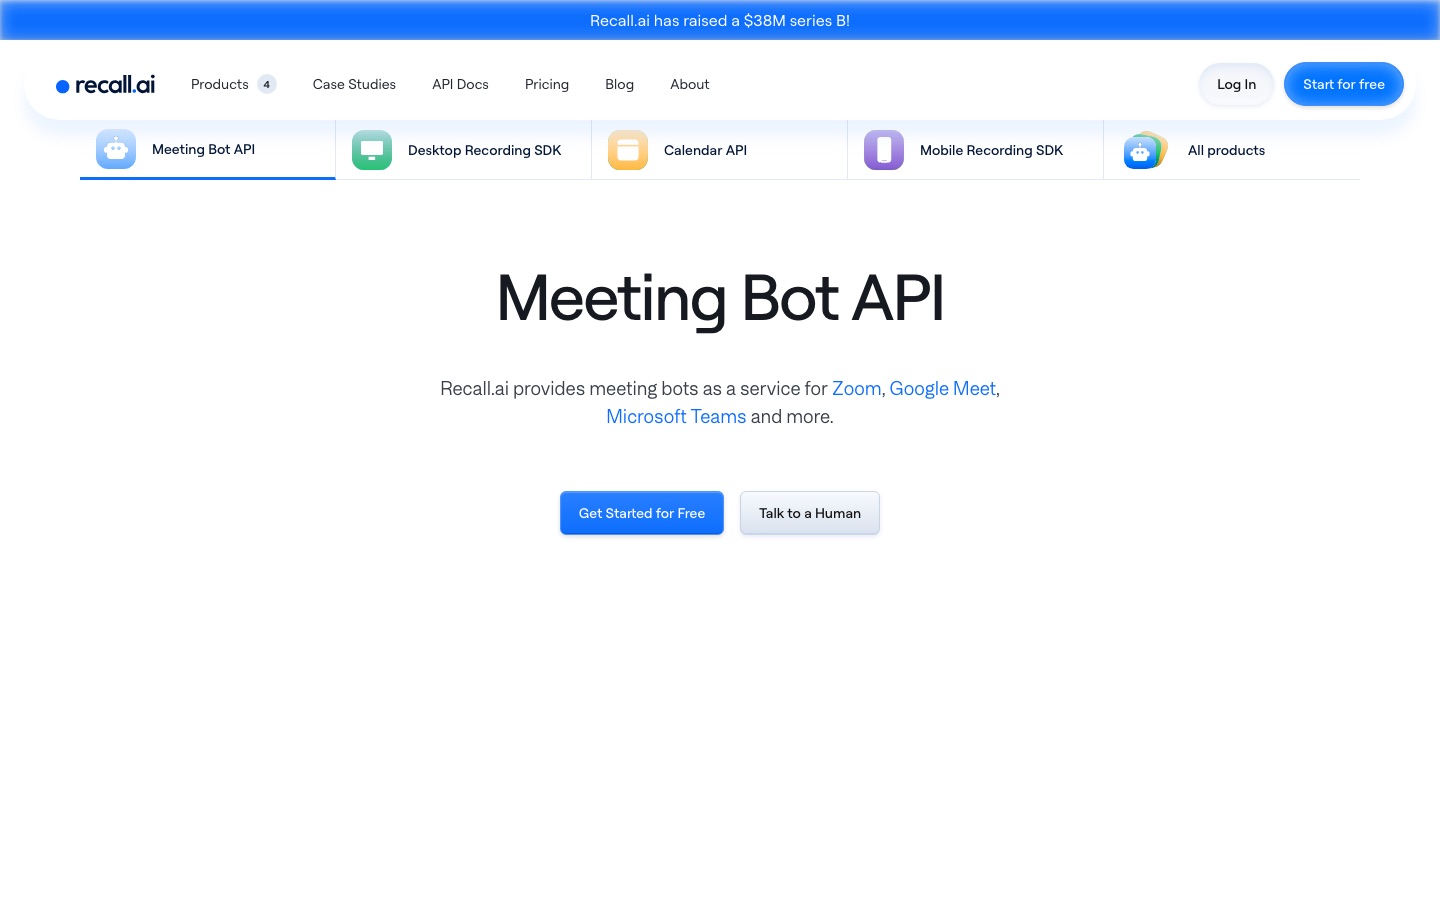Screen dimensions: 1440x900
Task: Open the All products tab
Action: pyautogui.click(x=1232, y=150)
